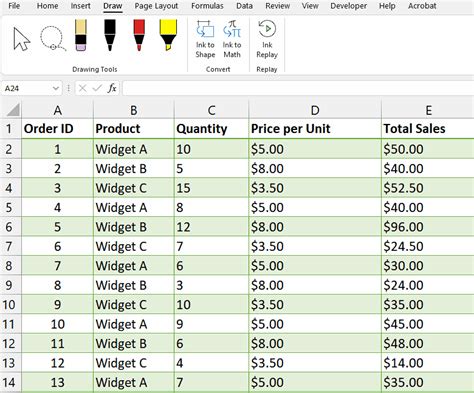This screenshot has height=393, width=474.
Task: Click Widget A in row 11
Action: point(134,324)
